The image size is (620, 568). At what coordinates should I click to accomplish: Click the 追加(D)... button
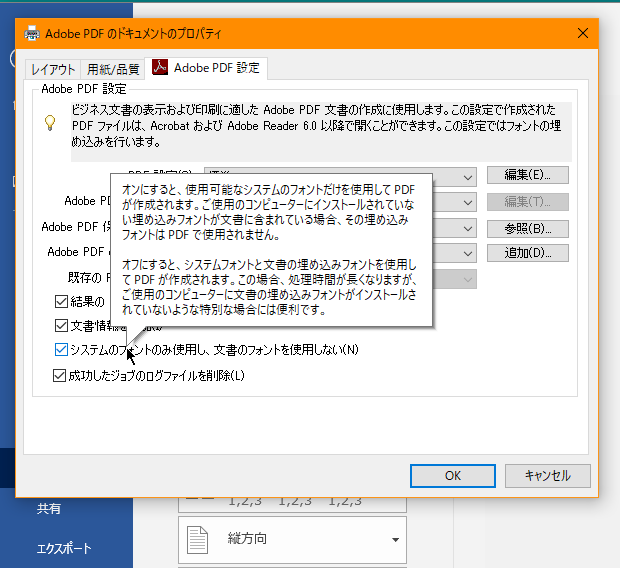527,253
